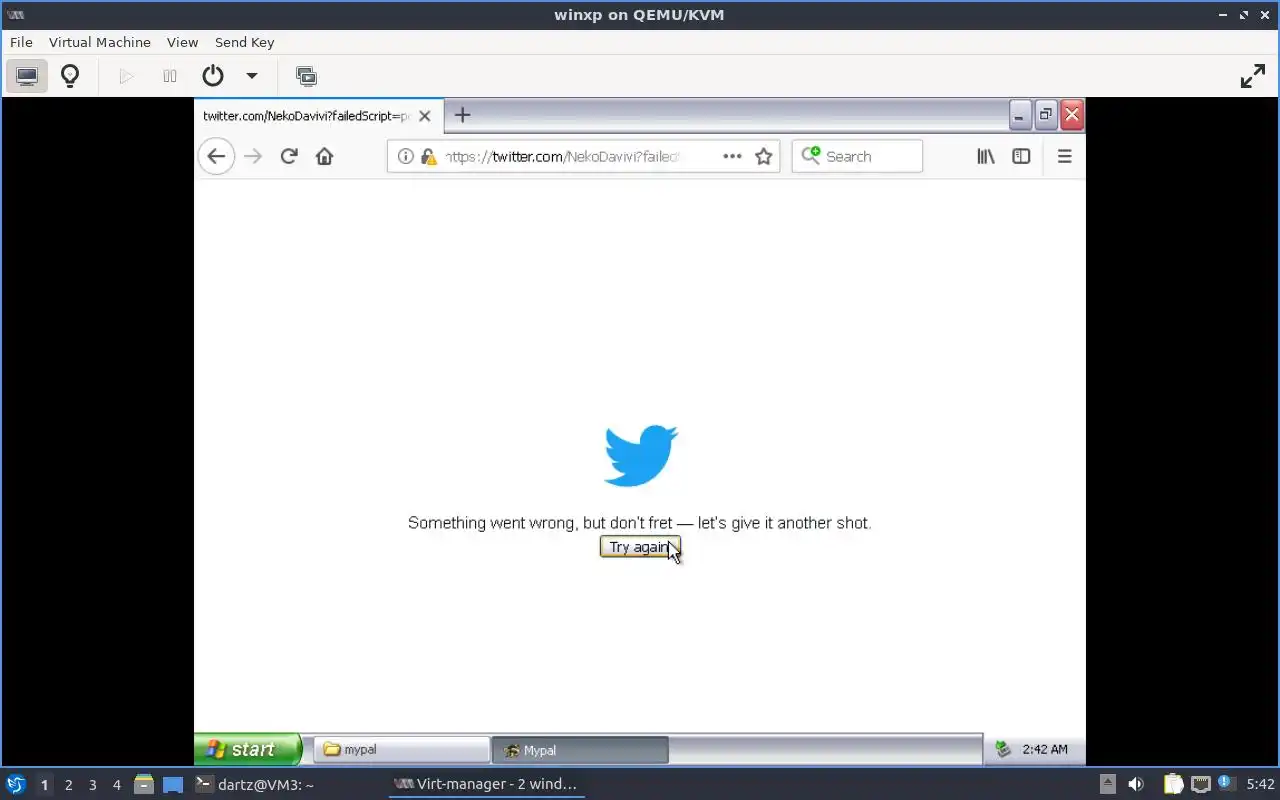
Task: Select the twitter.com/NekoDavivi browser tab
Action: pyautogui.click(x=306, y=116)
